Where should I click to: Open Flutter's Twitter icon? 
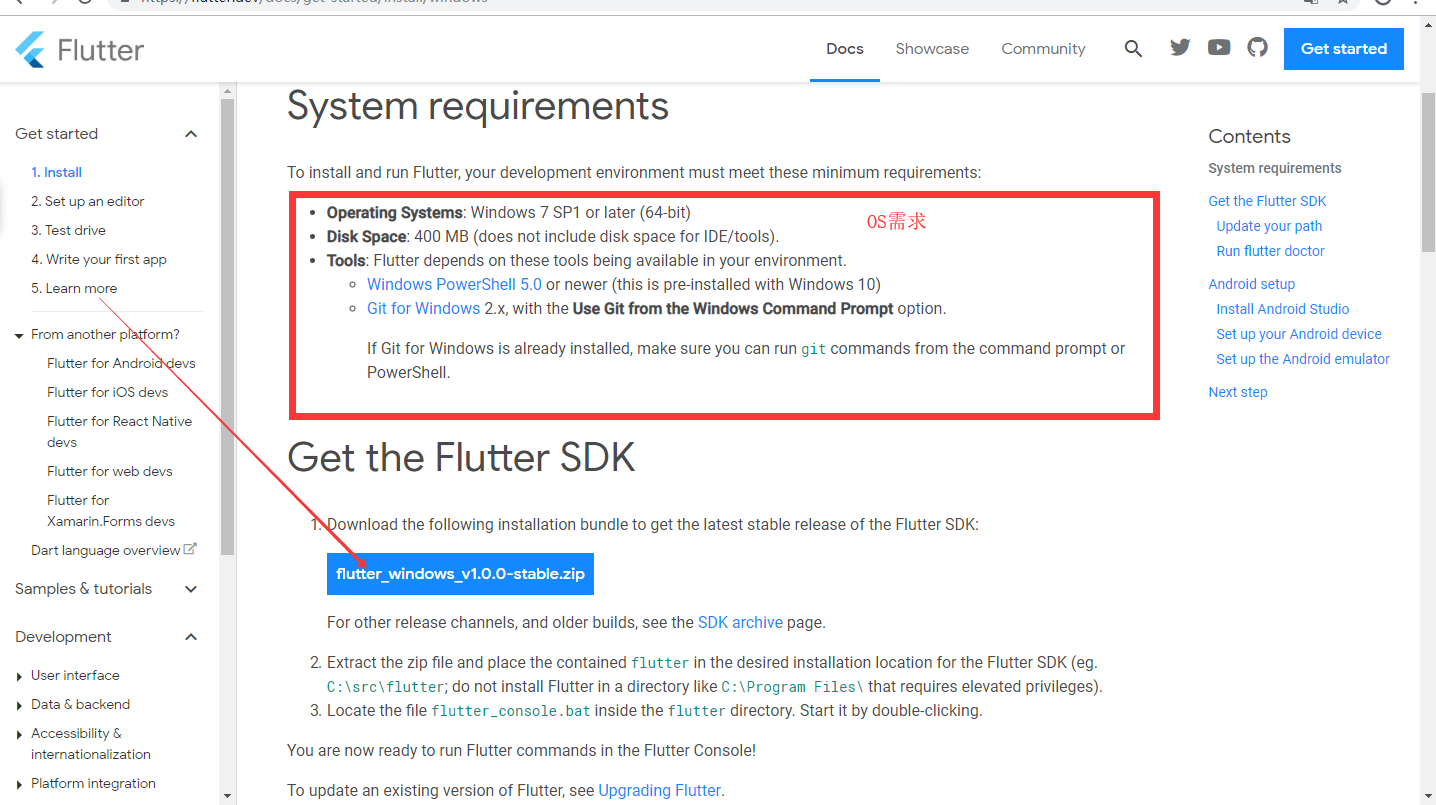click(x=1180, y=47)
